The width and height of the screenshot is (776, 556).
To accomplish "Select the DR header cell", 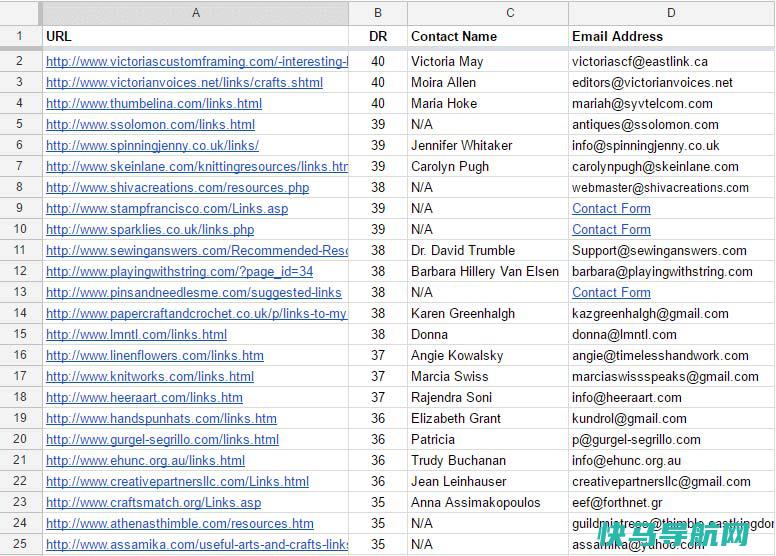I will pos(378,36).
